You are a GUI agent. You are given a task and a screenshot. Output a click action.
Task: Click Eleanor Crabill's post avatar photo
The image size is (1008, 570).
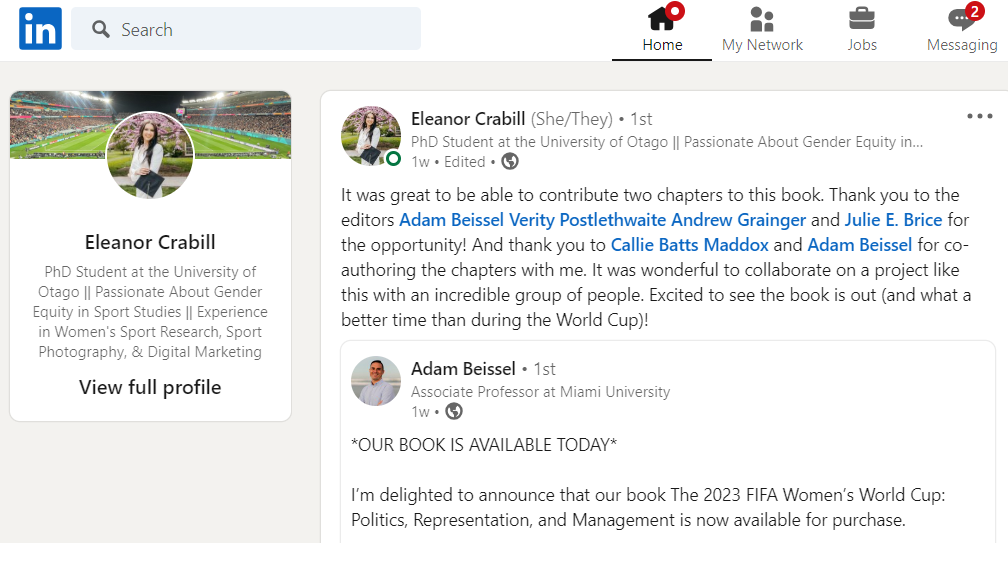click(x=371, y=136)
